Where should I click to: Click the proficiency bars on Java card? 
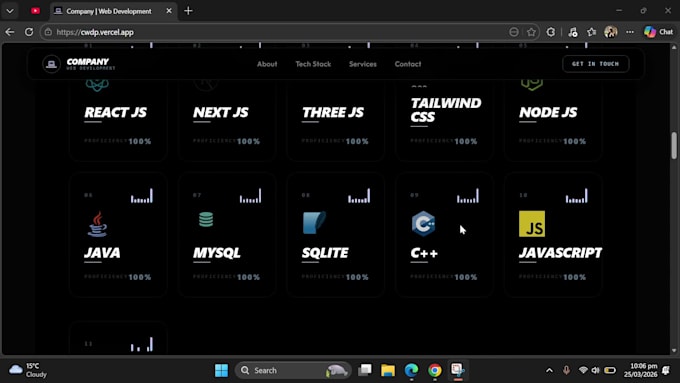click(x=142, y=196)
